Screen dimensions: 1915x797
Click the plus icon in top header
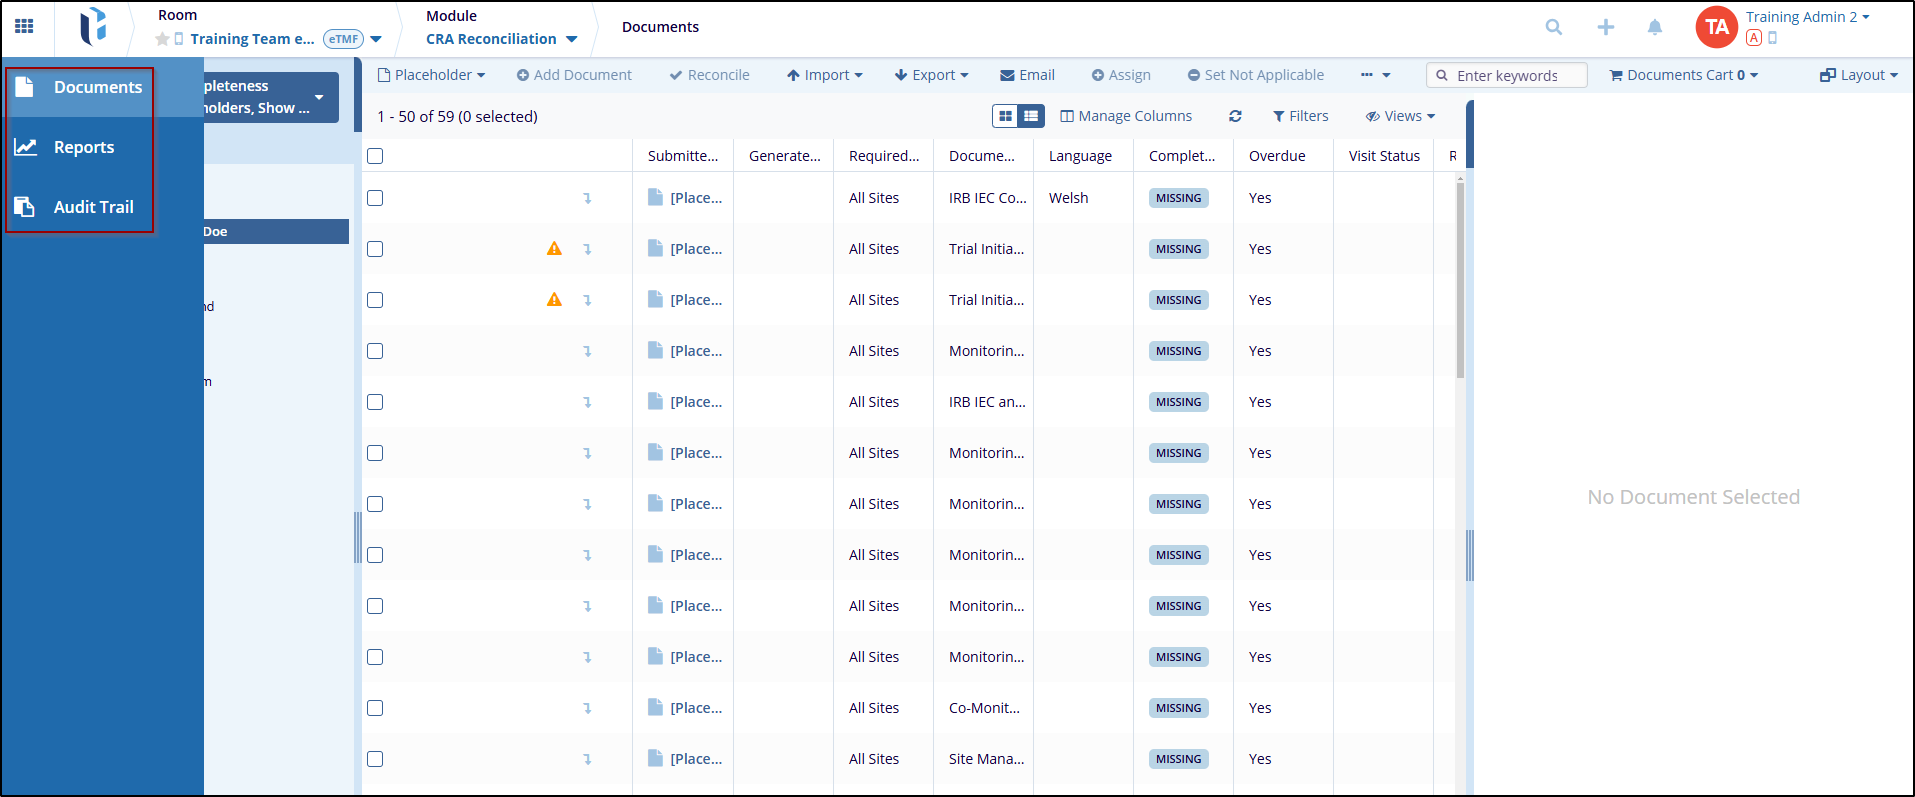click(x=1605, y=27)
